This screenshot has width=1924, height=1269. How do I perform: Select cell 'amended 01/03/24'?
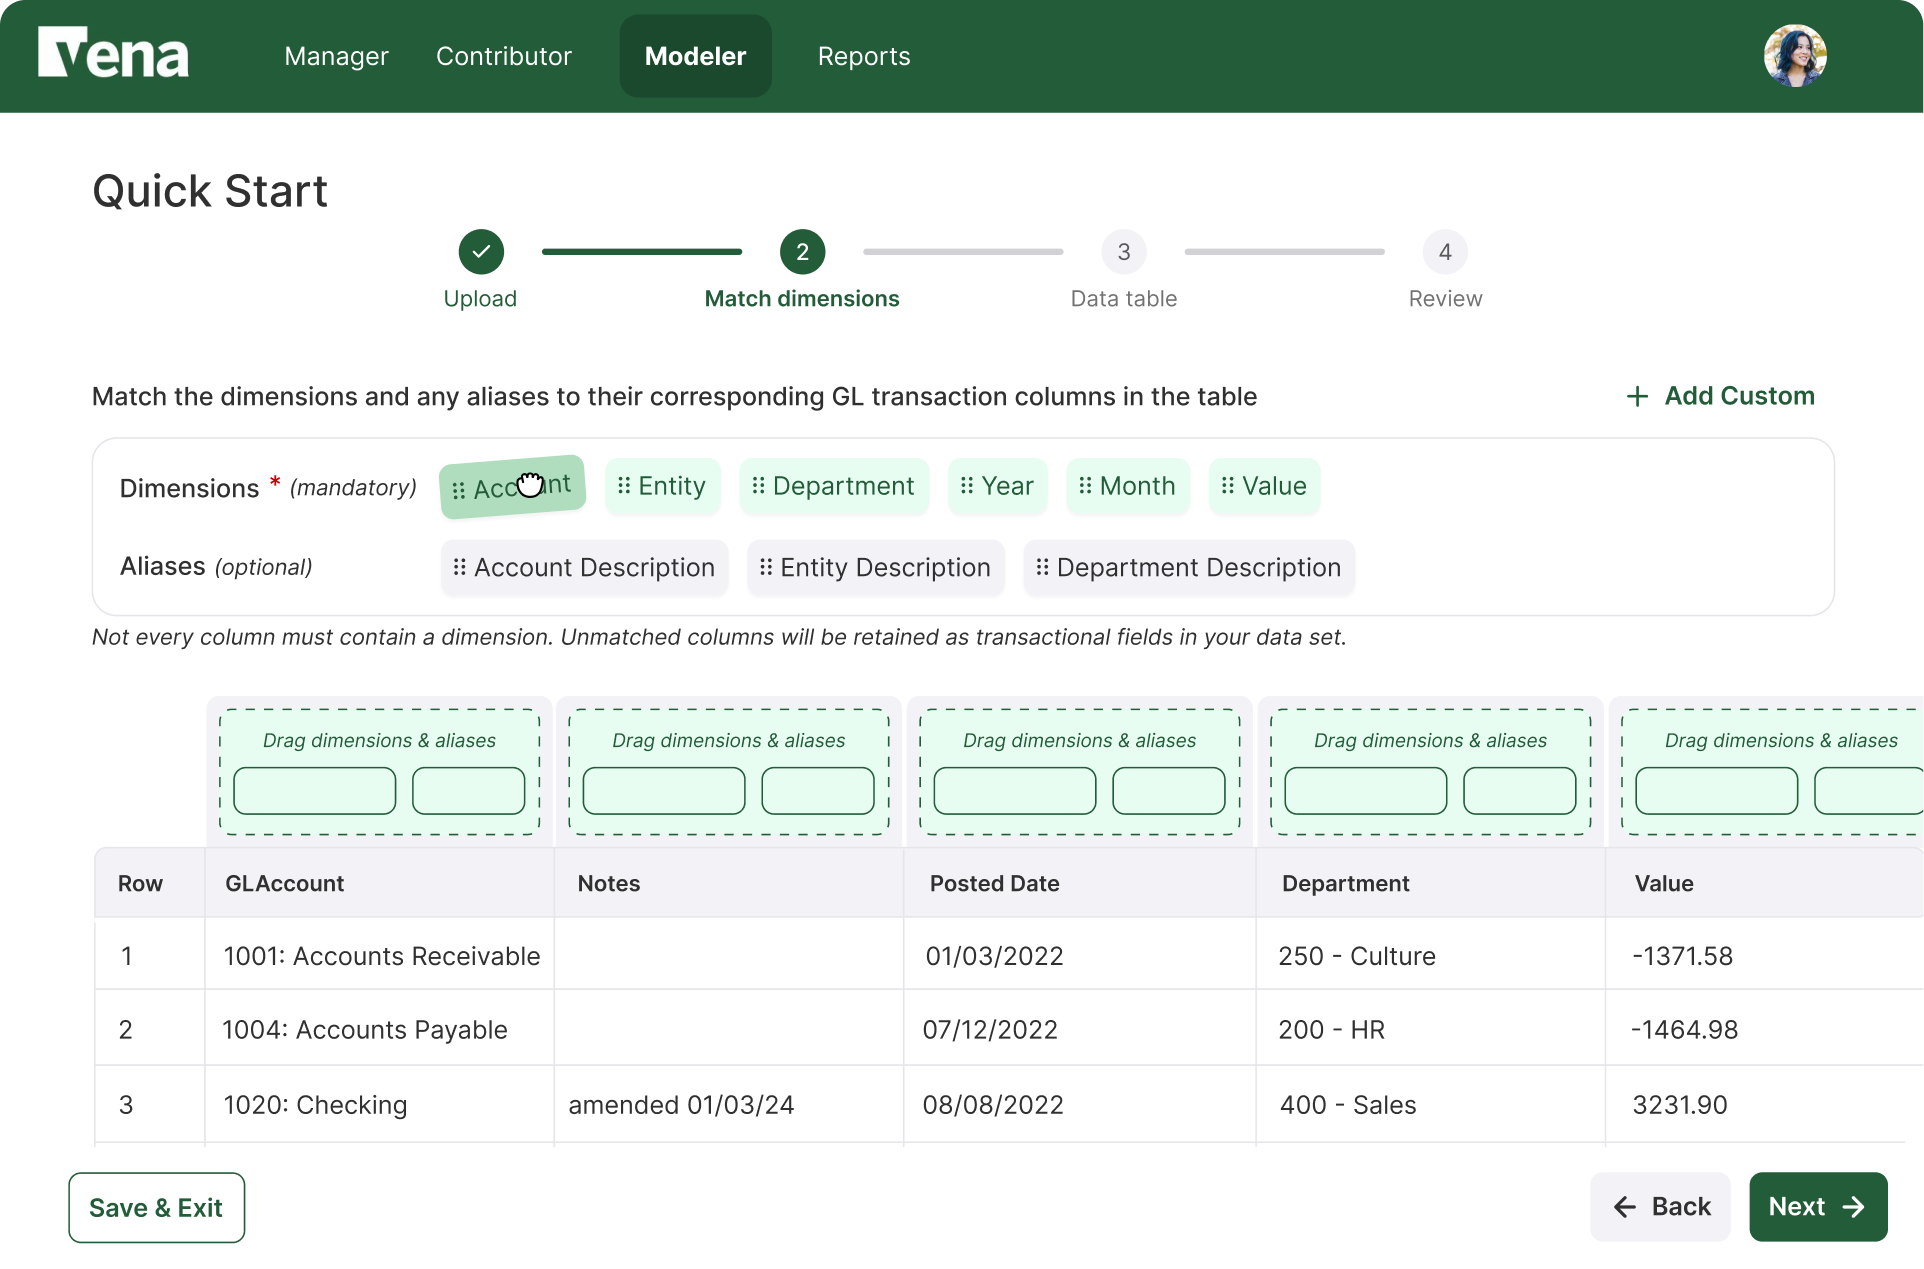[729, 1105]
